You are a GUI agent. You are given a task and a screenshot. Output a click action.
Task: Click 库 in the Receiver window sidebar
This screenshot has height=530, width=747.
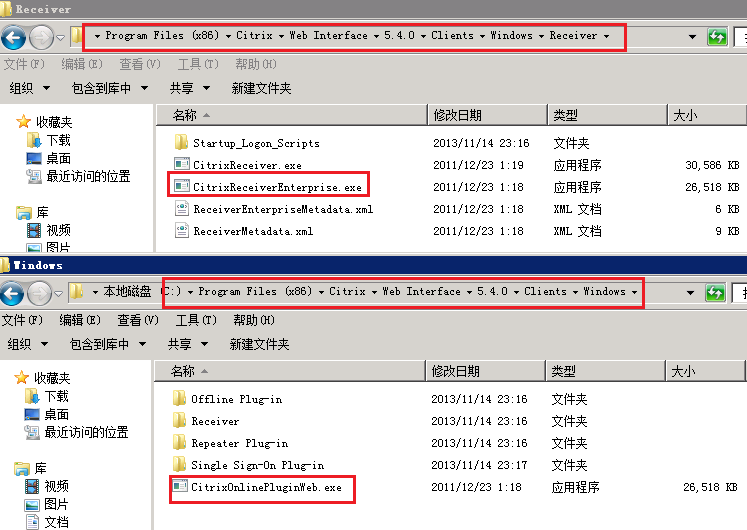point(42,212)
